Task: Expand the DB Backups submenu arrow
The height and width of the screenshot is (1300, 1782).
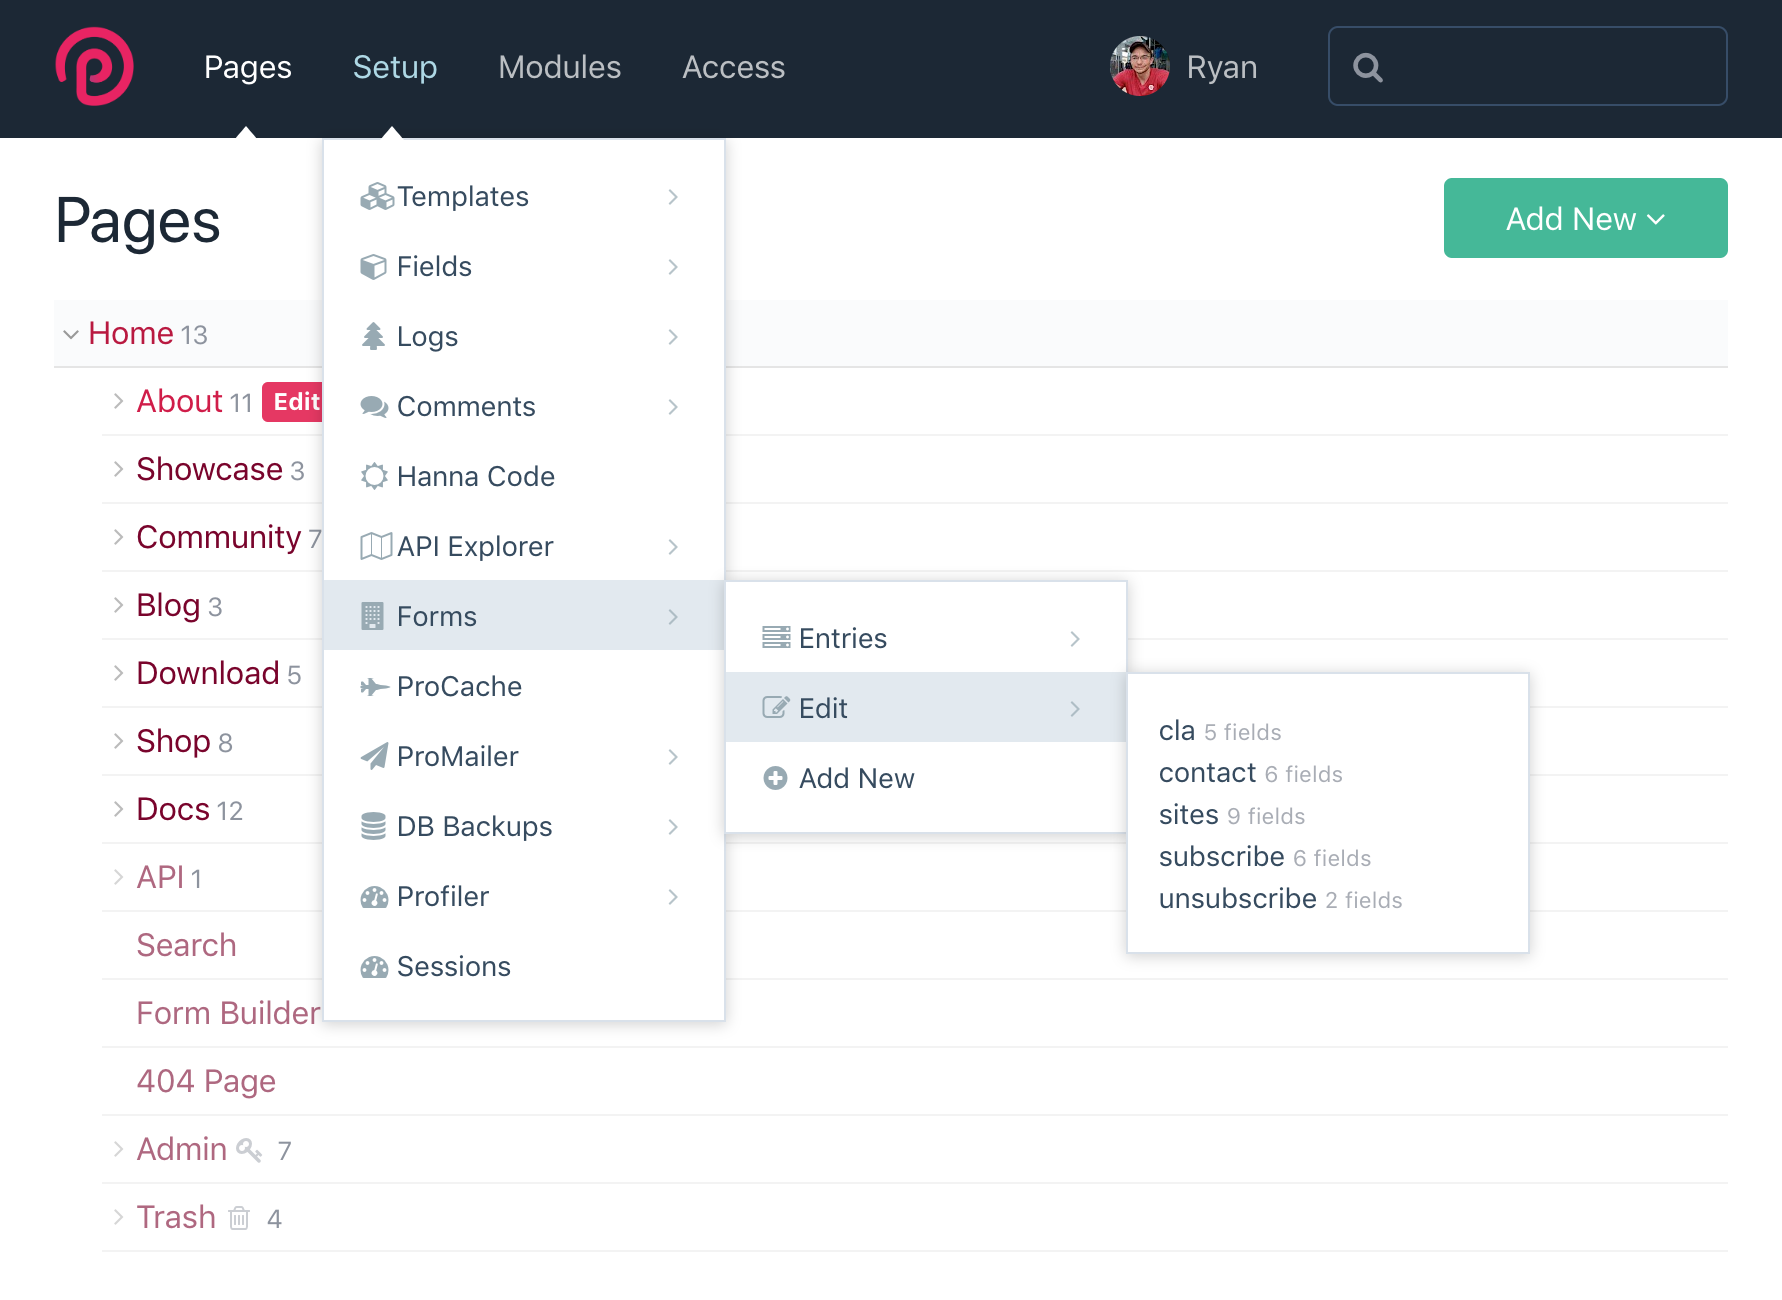Action: pyautogui.click(x=673, y=827)
